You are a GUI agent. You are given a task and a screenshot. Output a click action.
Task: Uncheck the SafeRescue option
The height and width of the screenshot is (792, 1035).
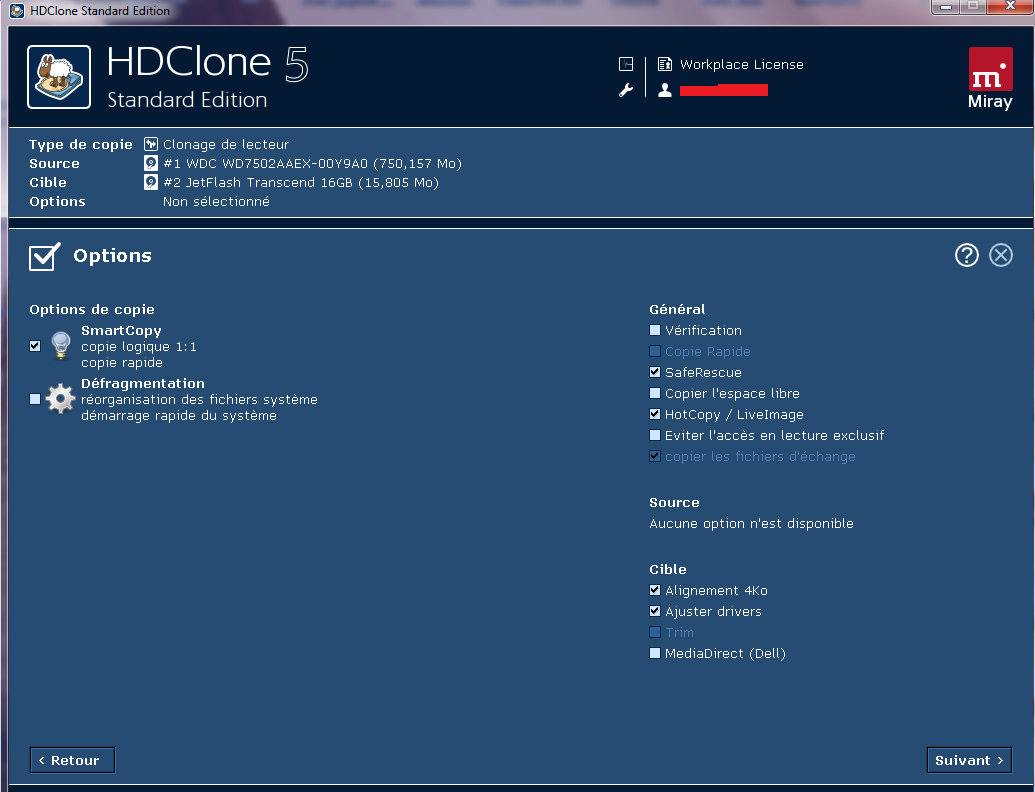tap(655, 372)
